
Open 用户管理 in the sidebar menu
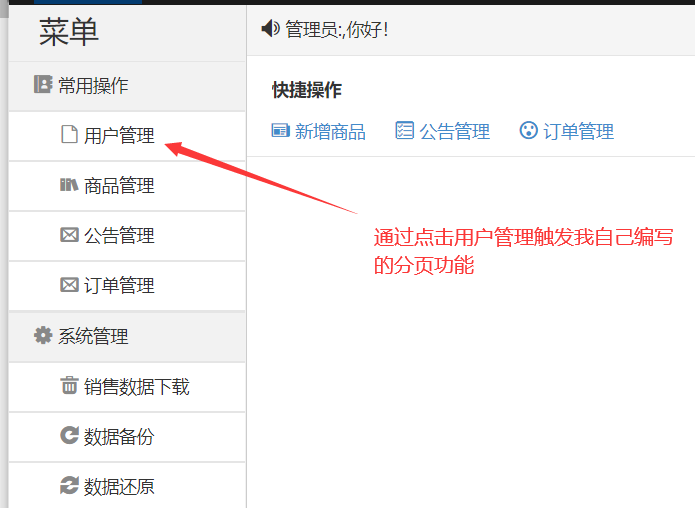click(x=127, y=136)
